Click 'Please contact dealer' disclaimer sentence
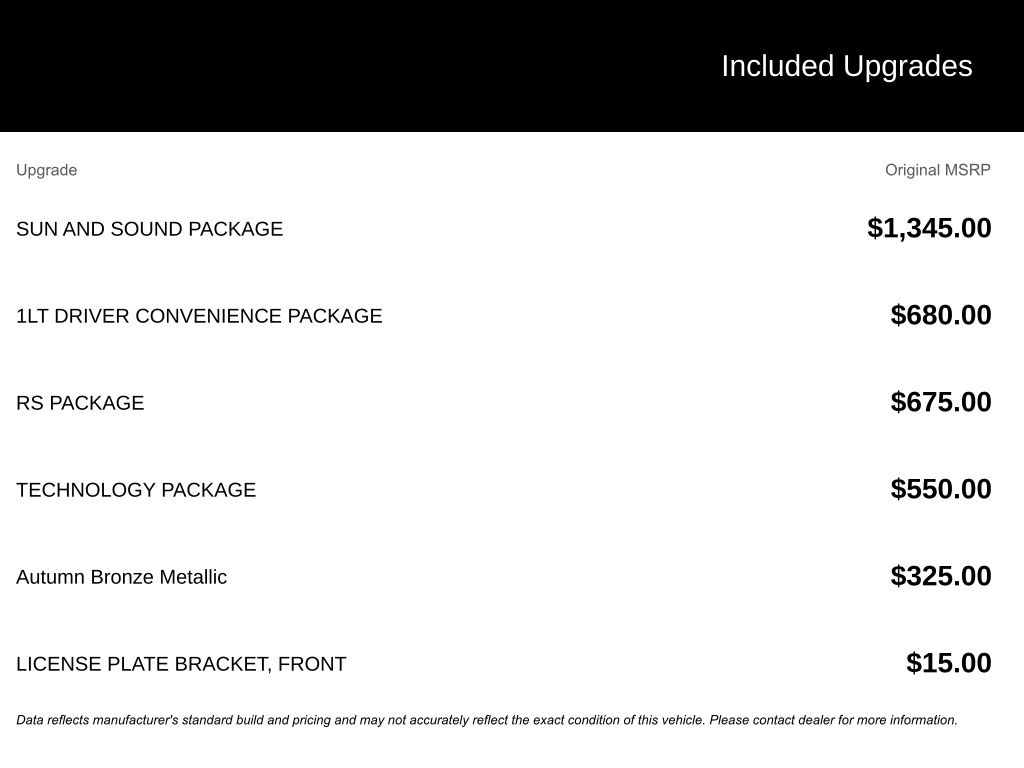The height and width of the screenshot is (768, 1024). (x=833, y=720)
